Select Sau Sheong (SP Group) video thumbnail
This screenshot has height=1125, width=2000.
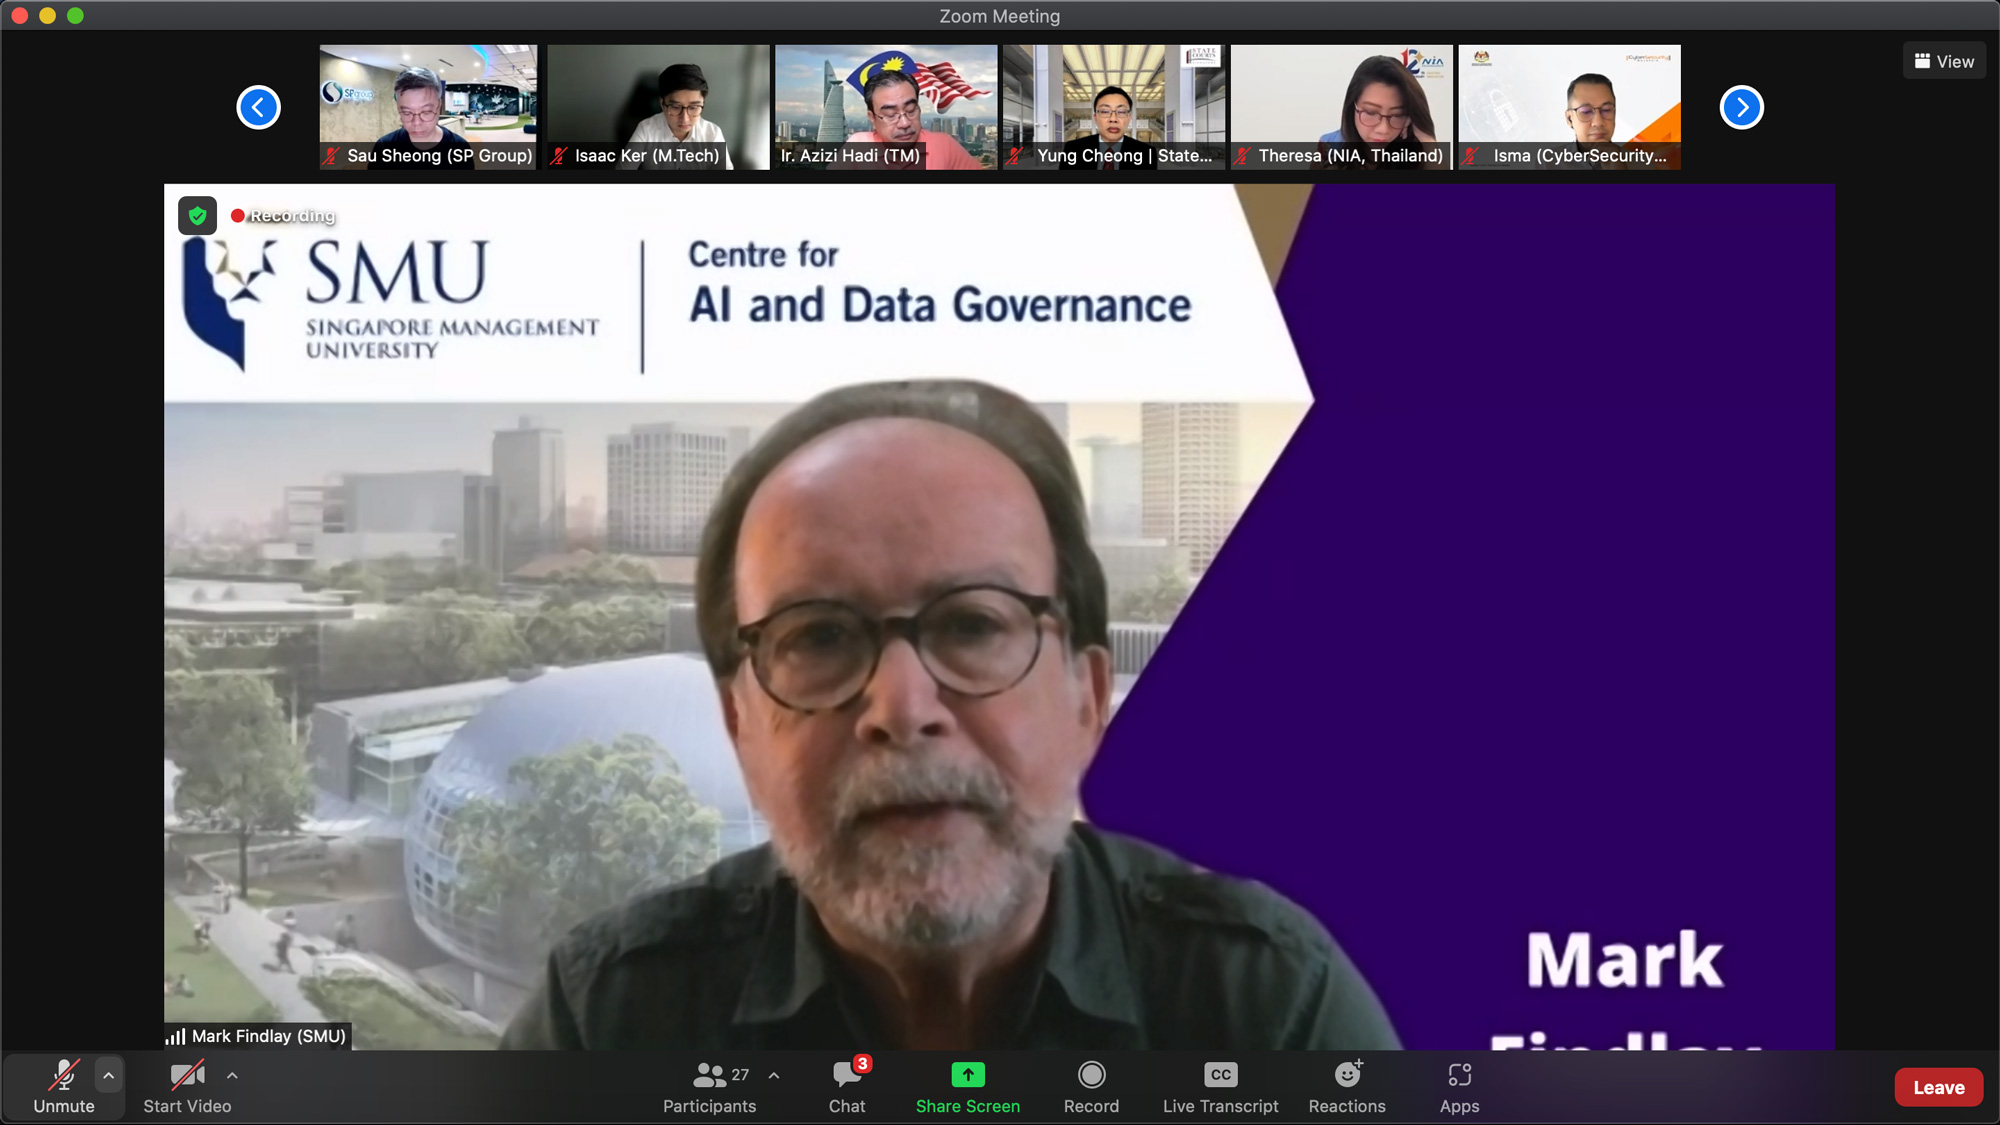428,107
